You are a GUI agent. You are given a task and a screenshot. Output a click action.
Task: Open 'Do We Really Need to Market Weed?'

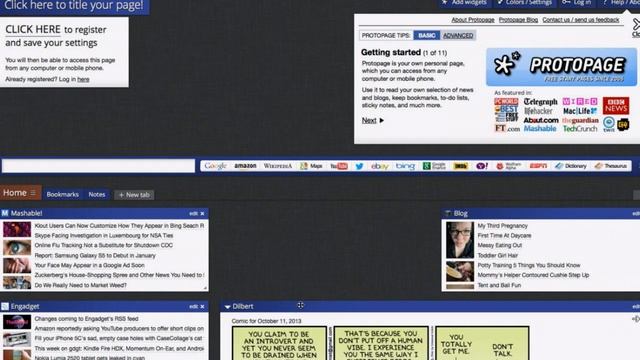(x=80, y=285)
